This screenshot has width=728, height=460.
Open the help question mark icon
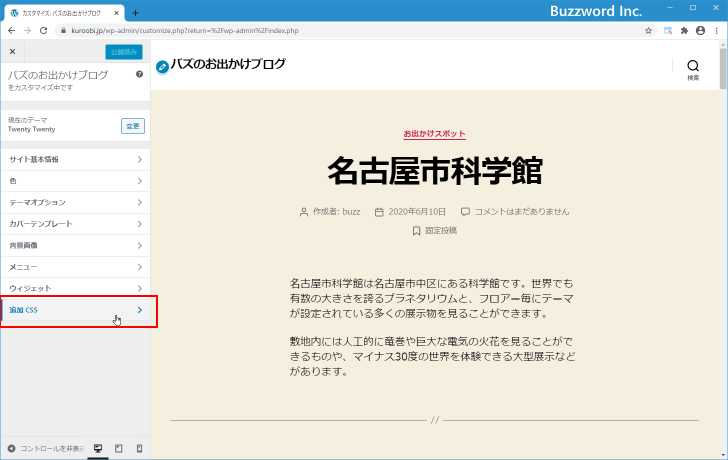tap(139, 74)
